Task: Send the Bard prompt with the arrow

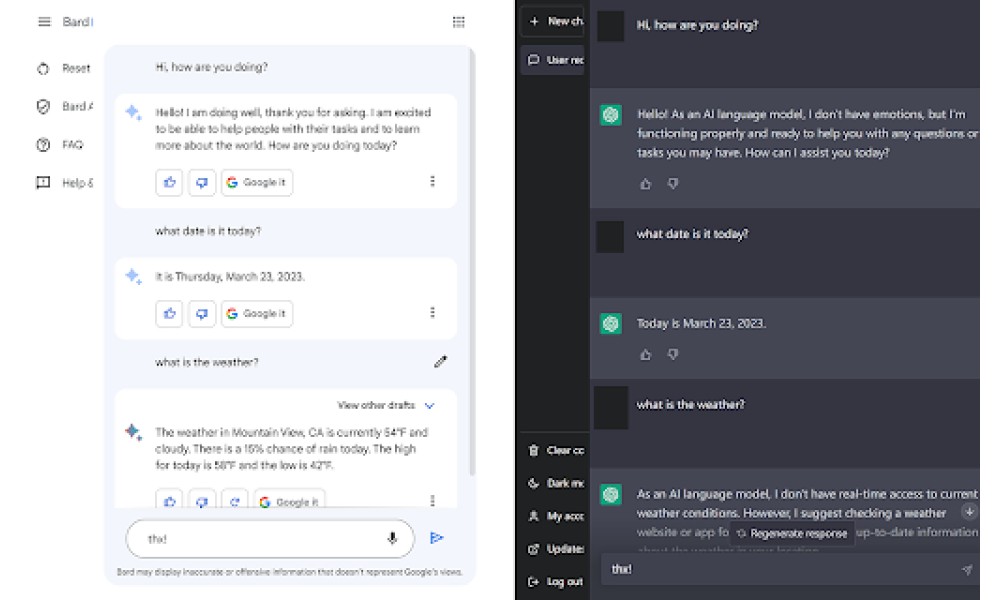Action: tap(437, 538)
